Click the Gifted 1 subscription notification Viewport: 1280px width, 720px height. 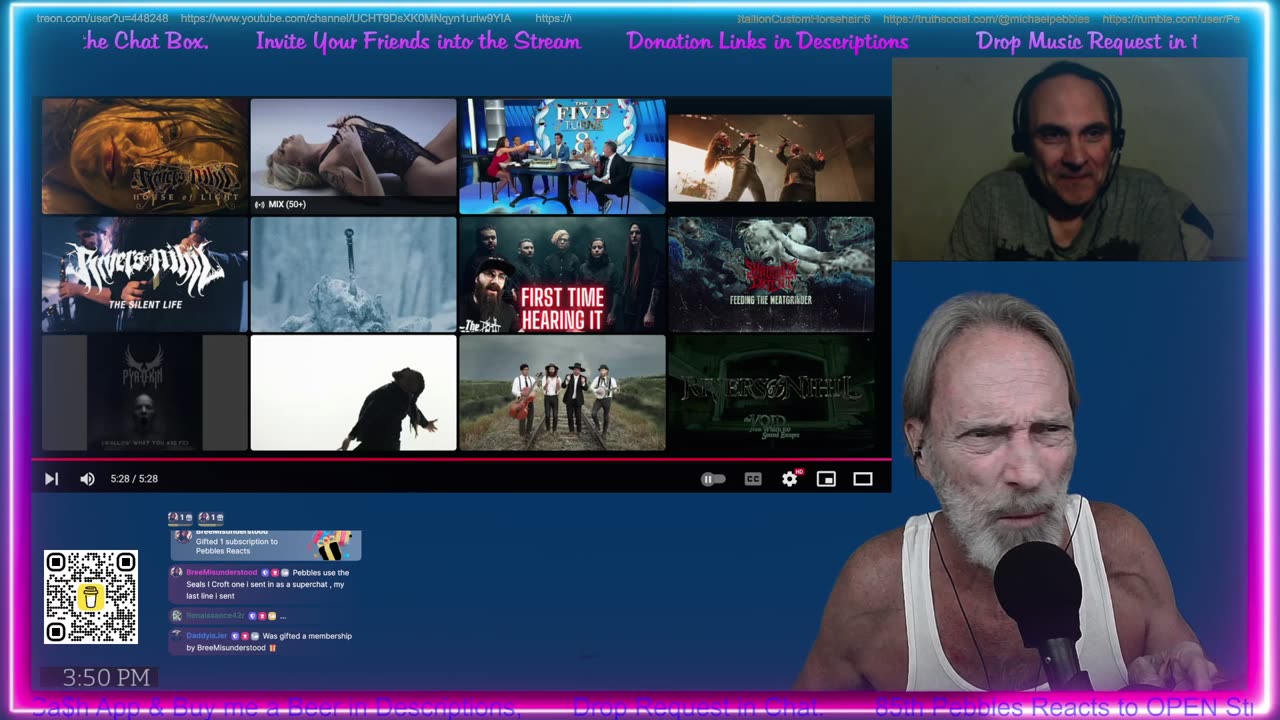click(265, 545)
